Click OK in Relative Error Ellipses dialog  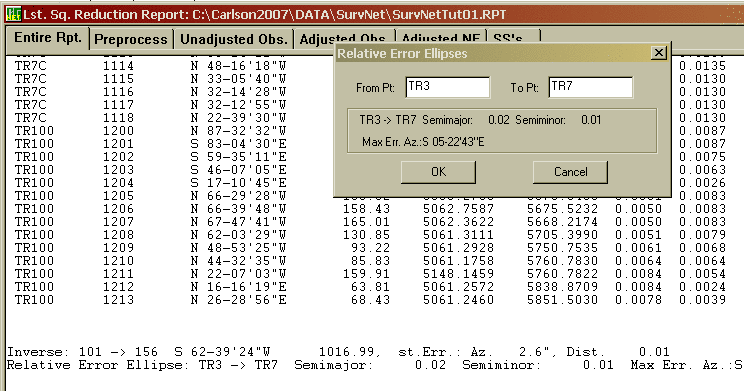(438, 172)
